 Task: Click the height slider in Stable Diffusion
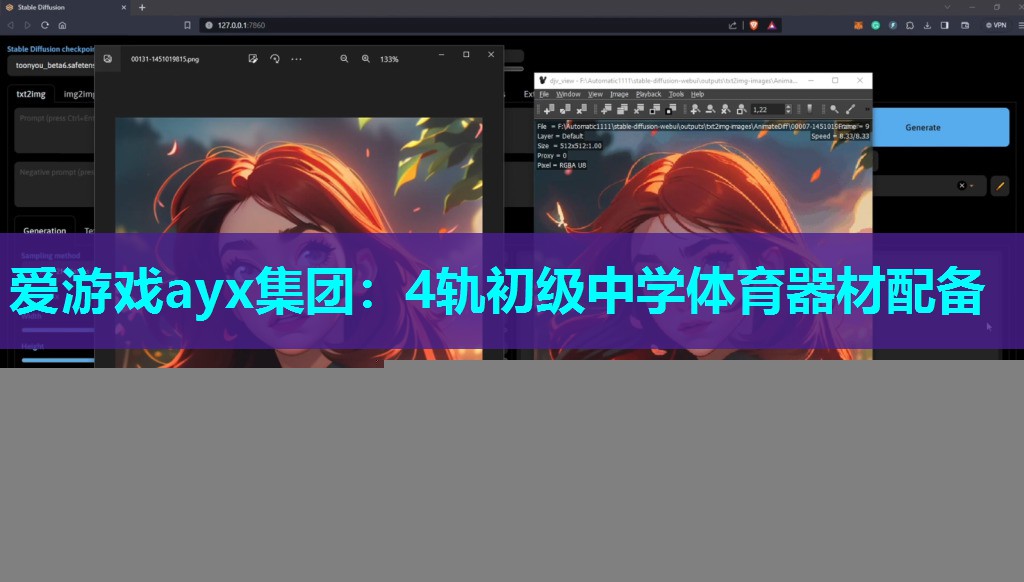click(57, 360)
